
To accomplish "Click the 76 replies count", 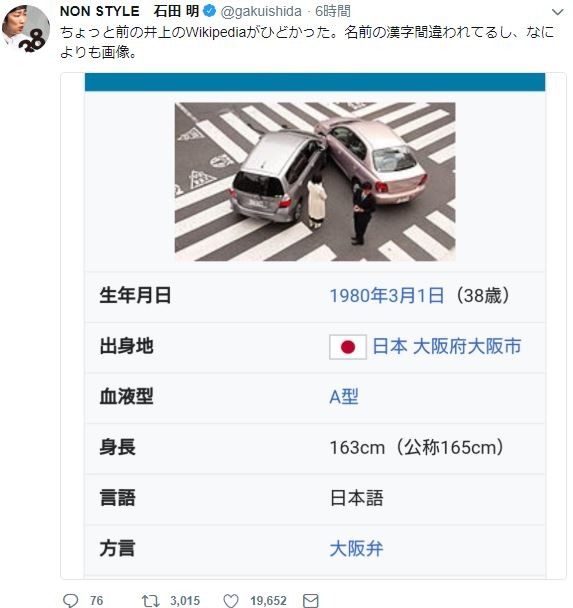I will point(96,601).
